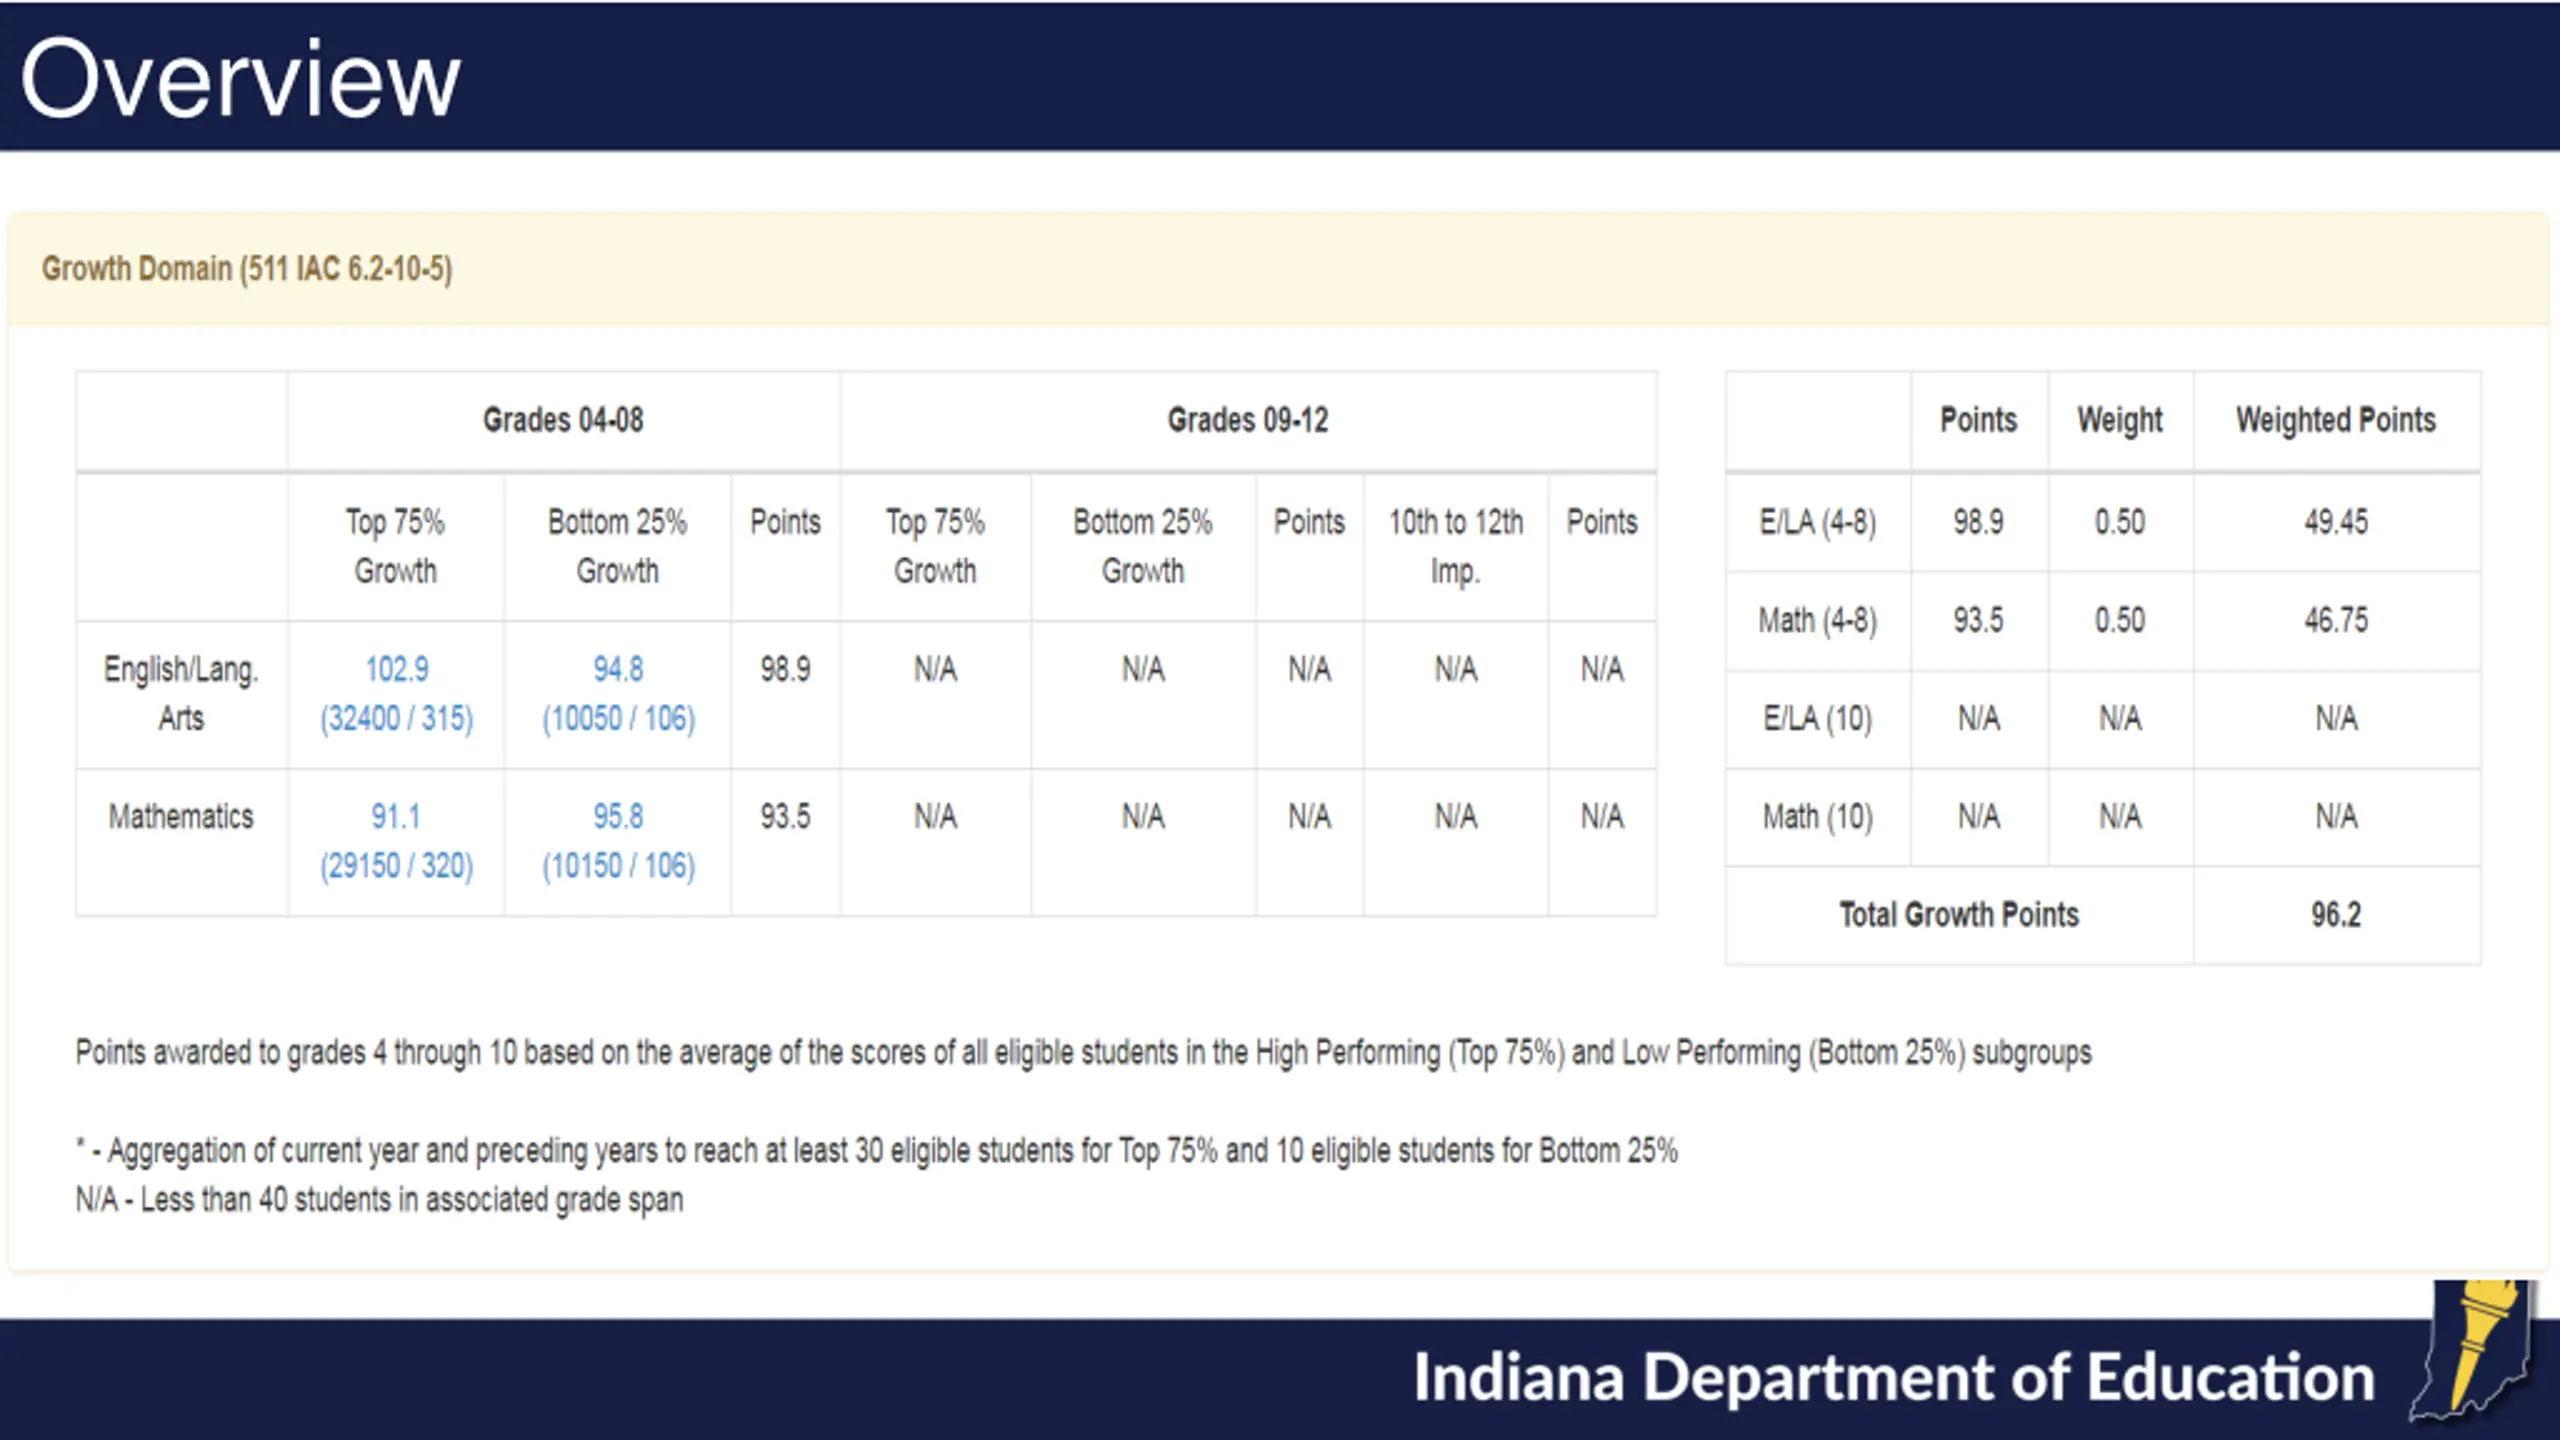The width and height of the screenshot is (2560, 1440).
Task: Click the 10th to 12th Imp. header
Action: pyautogui.click(x=1456, y=546)
